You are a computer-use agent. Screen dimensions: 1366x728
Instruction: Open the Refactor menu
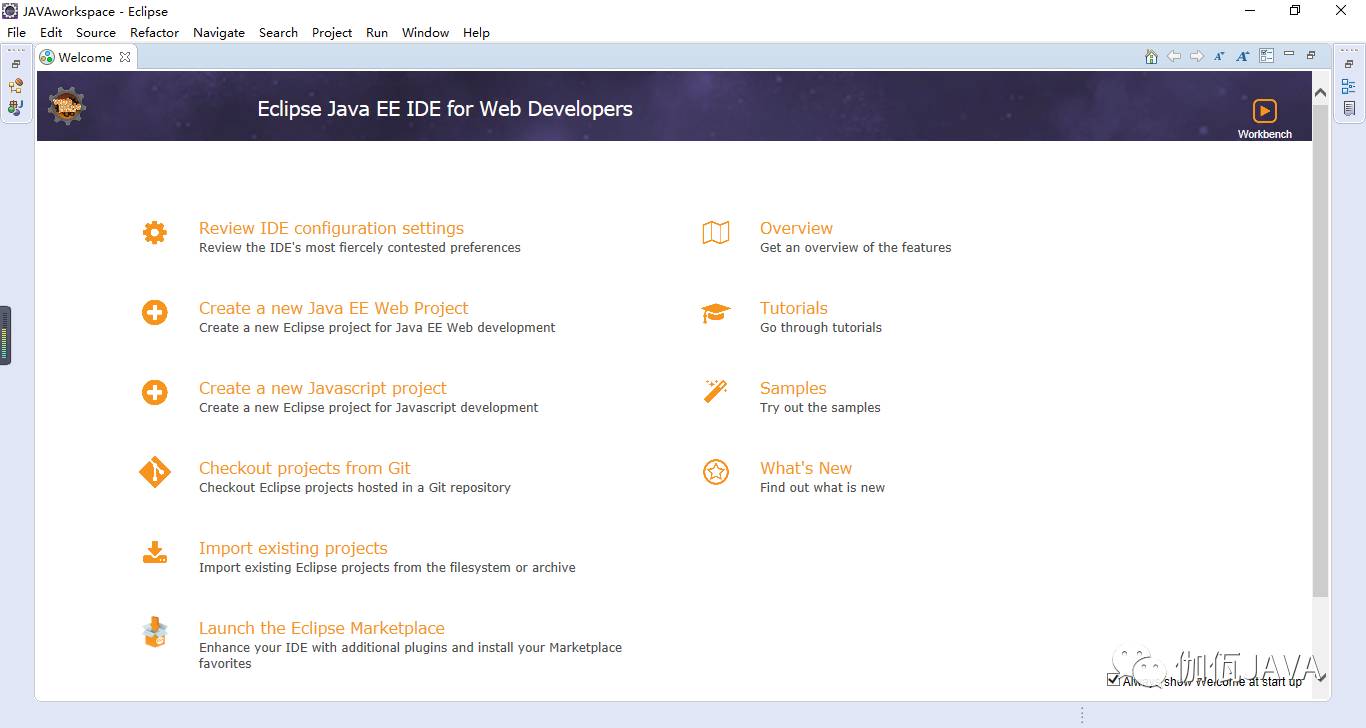[x=155, y=32]
